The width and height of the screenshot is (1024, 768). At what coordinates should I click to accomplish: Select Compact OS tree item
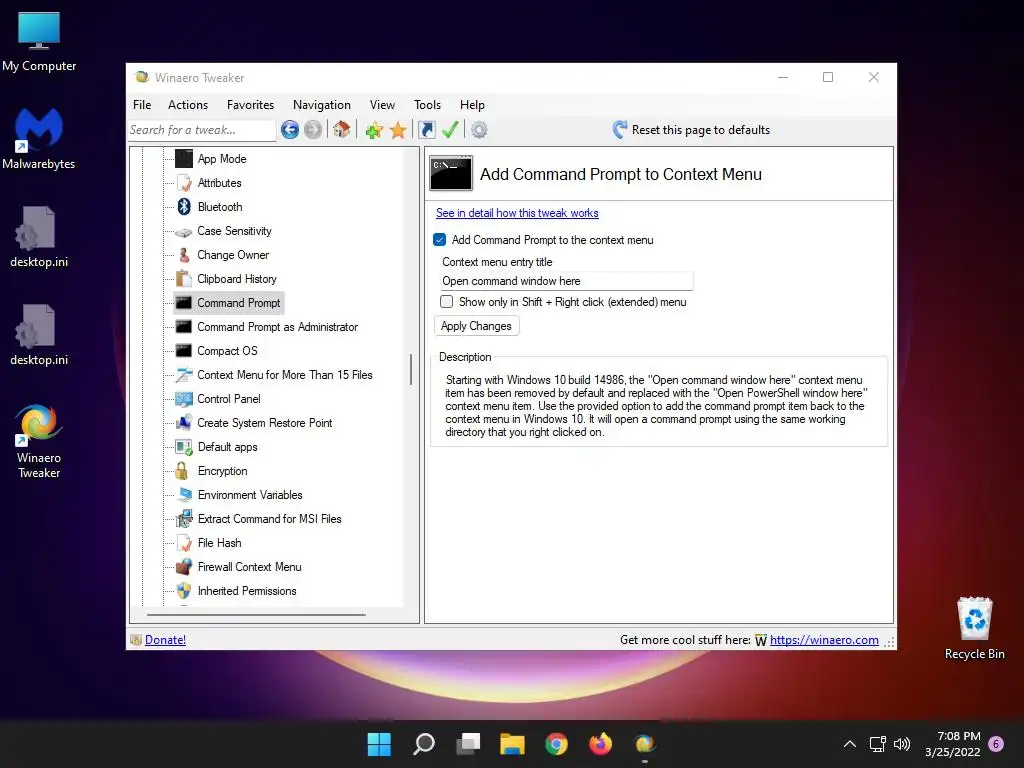pos(227,351)
